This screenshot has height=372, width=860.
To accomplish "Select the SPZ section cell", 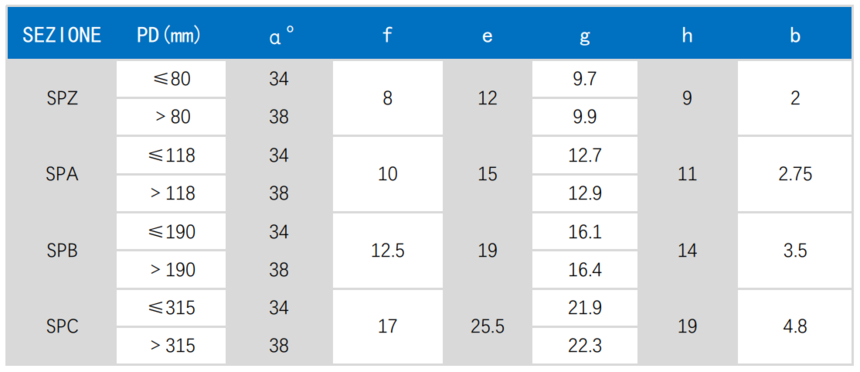I will (x=62, y=98).
